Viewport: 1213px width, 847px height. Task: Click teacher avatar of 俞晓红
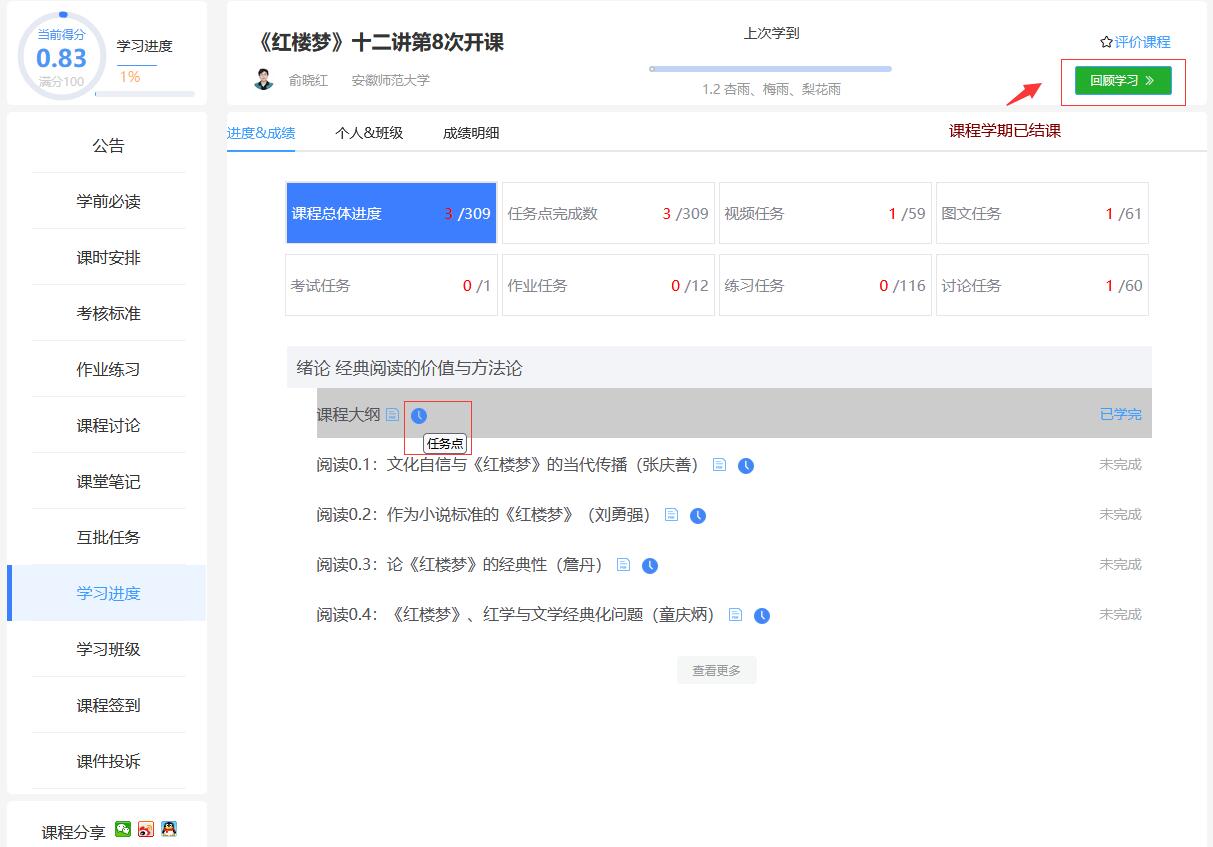pyautogui.click(x=264, y=79)
